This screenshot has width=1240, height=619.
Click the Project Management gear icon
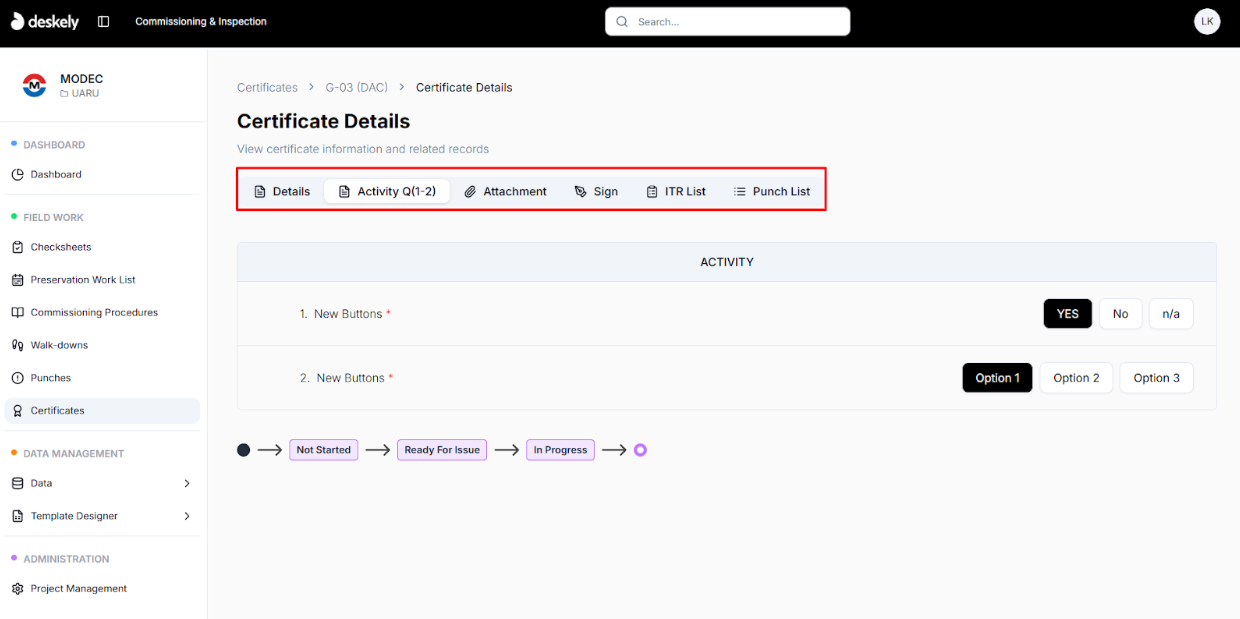coord(17,589)
